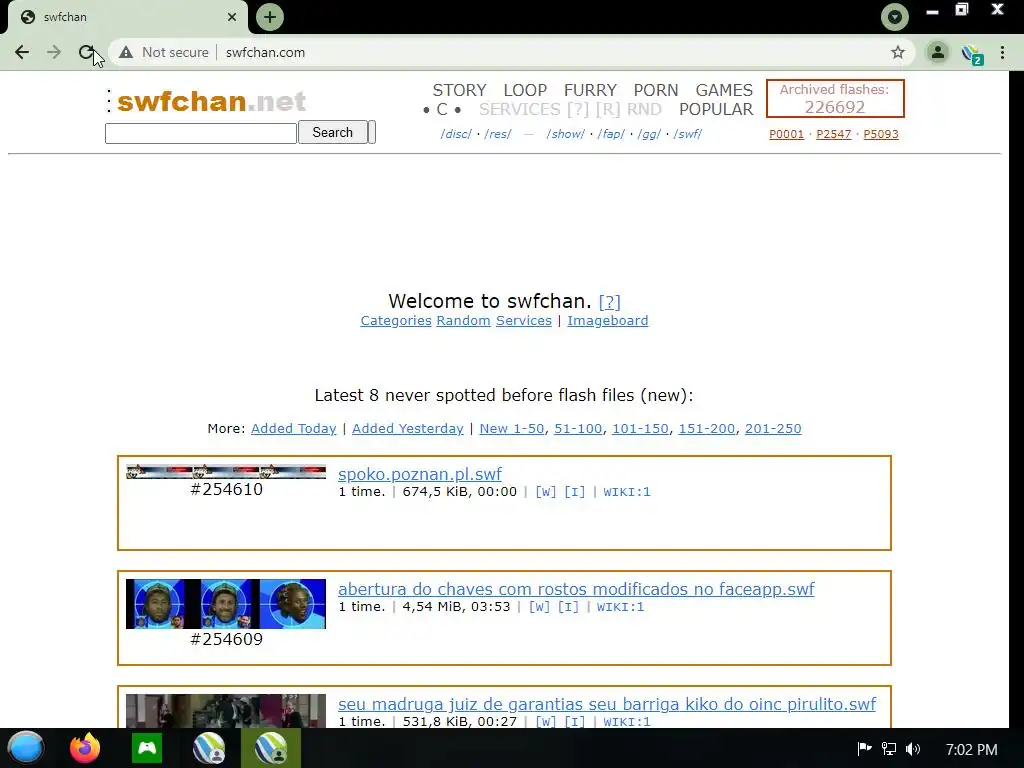The height and width of the screenshot is (768, 1024).
Task: Click the swfchan.net logo
Action: 211,101
